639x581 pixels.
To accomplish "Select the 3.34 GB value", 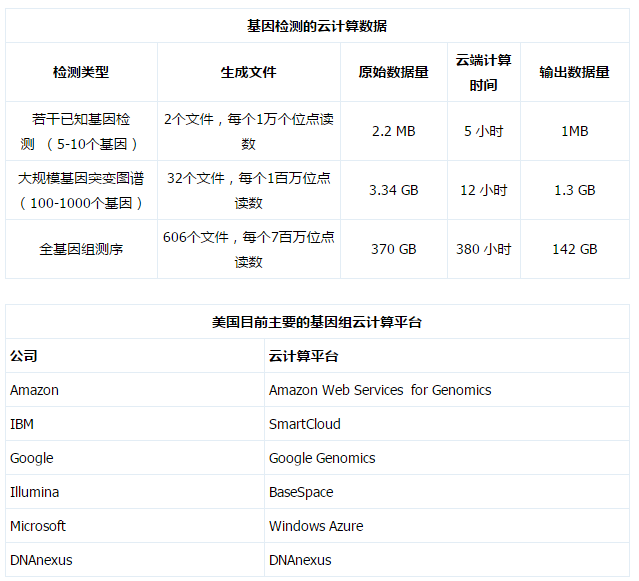I will [394, 190].
